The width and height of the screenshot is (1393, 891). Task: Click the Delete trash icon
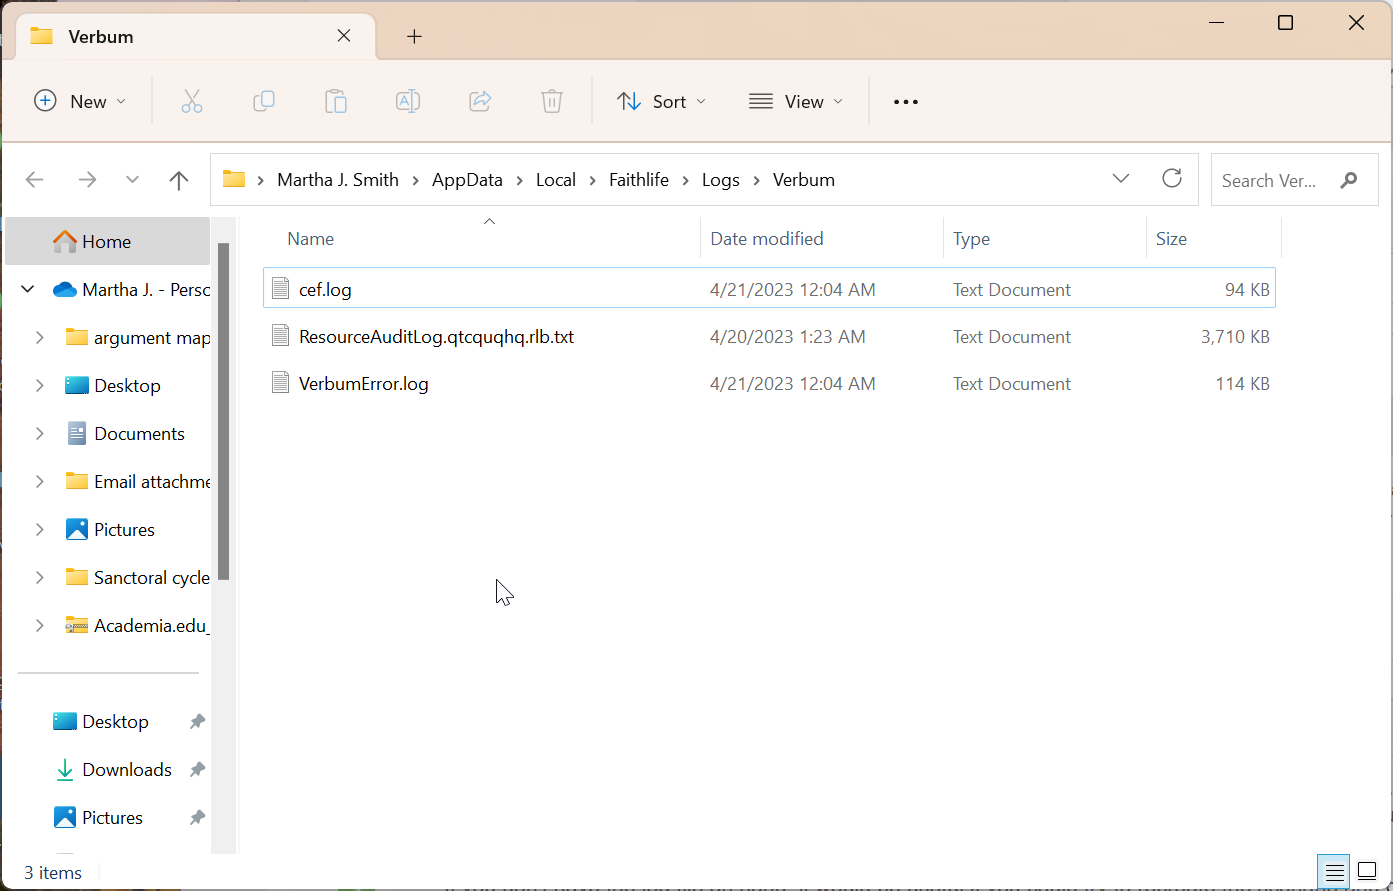click(552, 101)
